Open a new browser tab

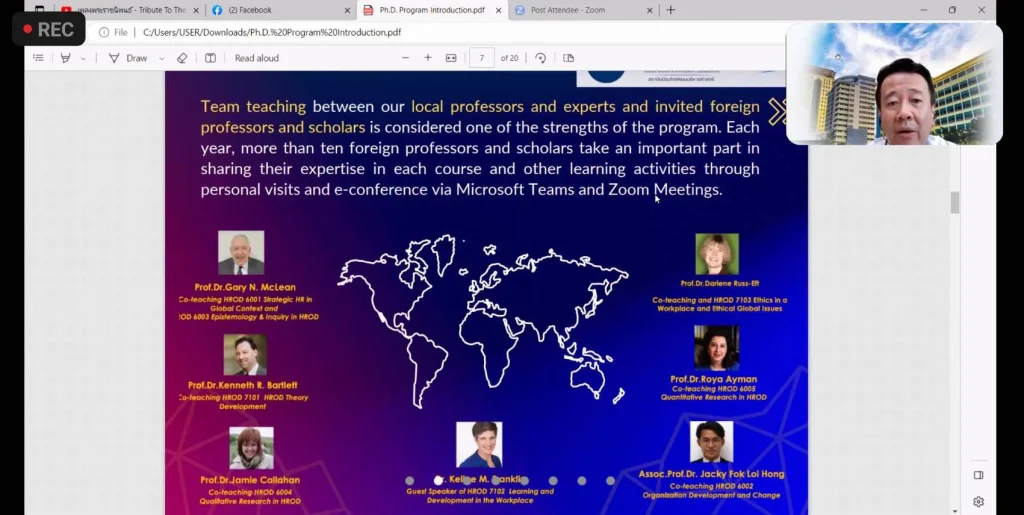670,10
